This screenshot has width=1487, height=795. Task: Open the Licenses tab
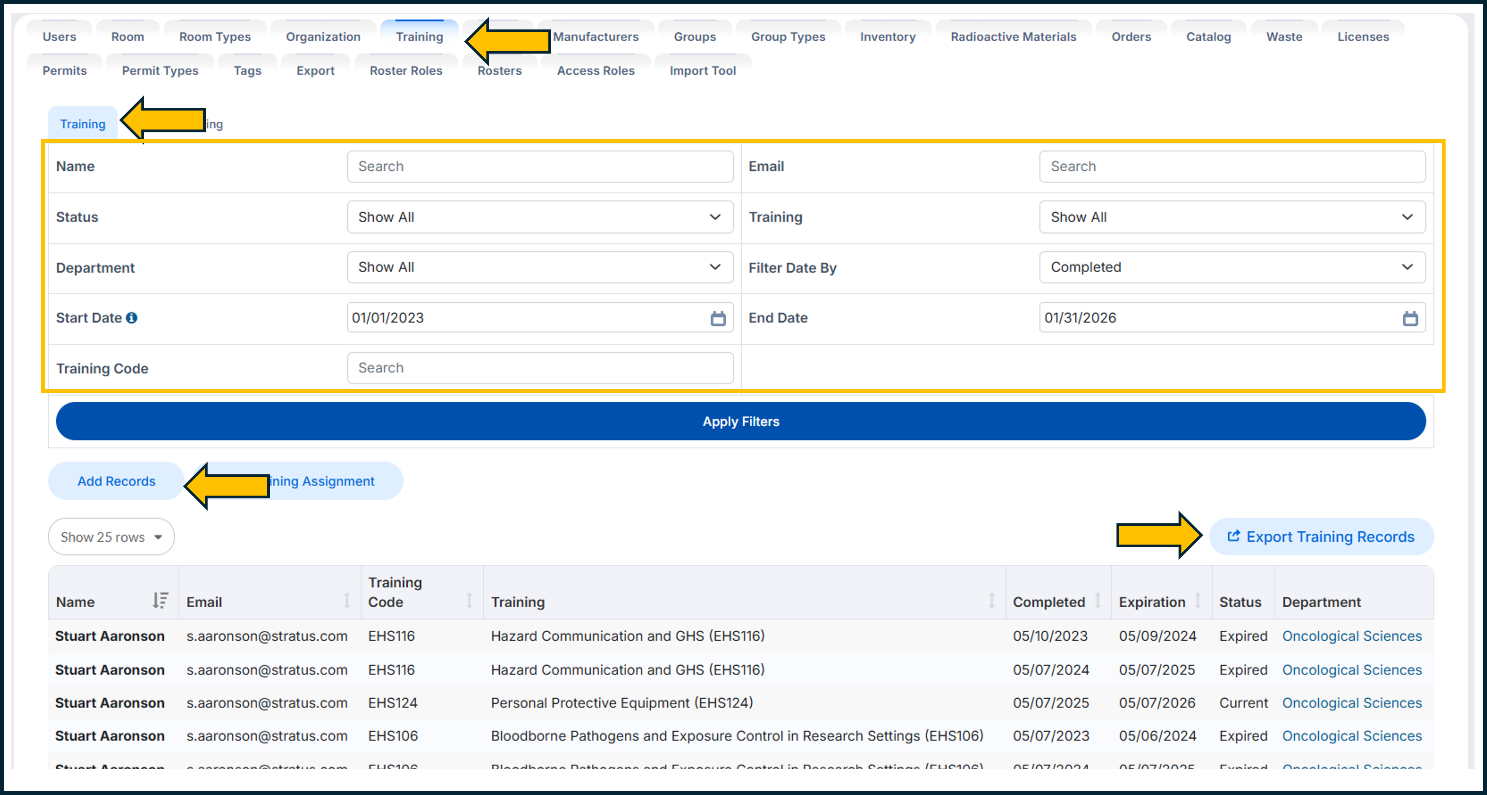[1363, 37]
